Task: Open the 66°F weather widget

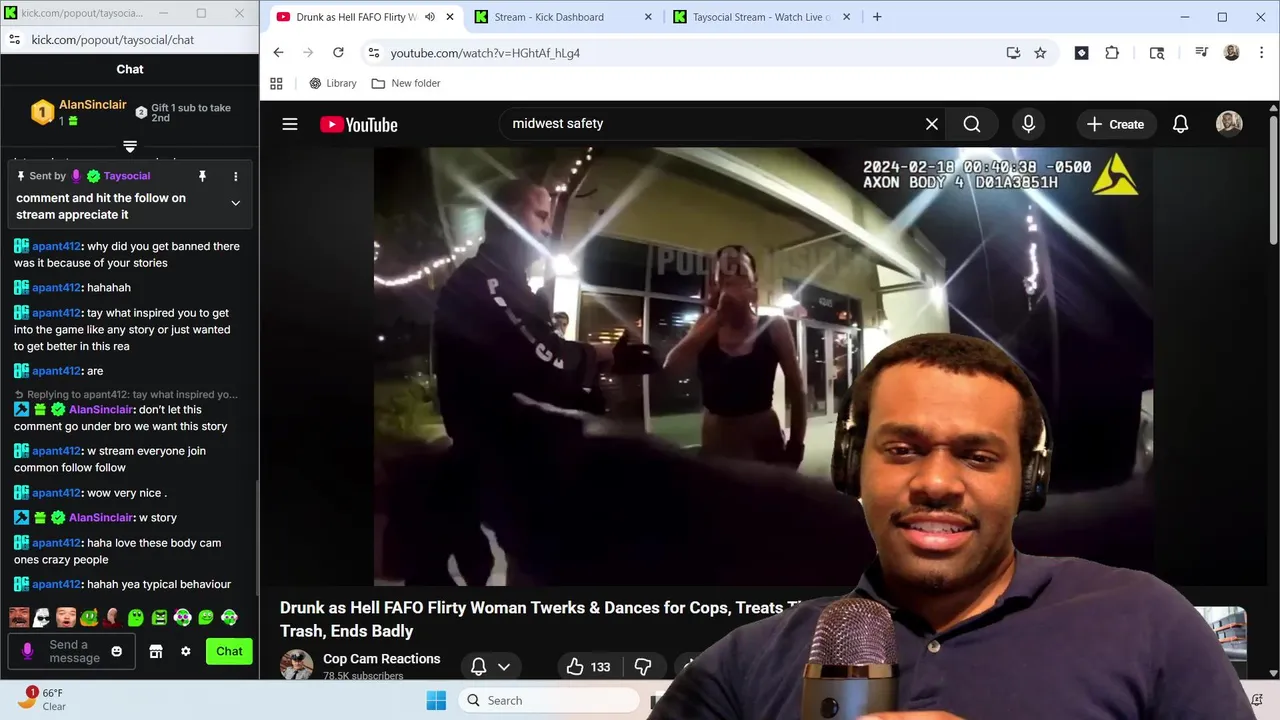Action: pyautogui.click(x=42, y=699)
